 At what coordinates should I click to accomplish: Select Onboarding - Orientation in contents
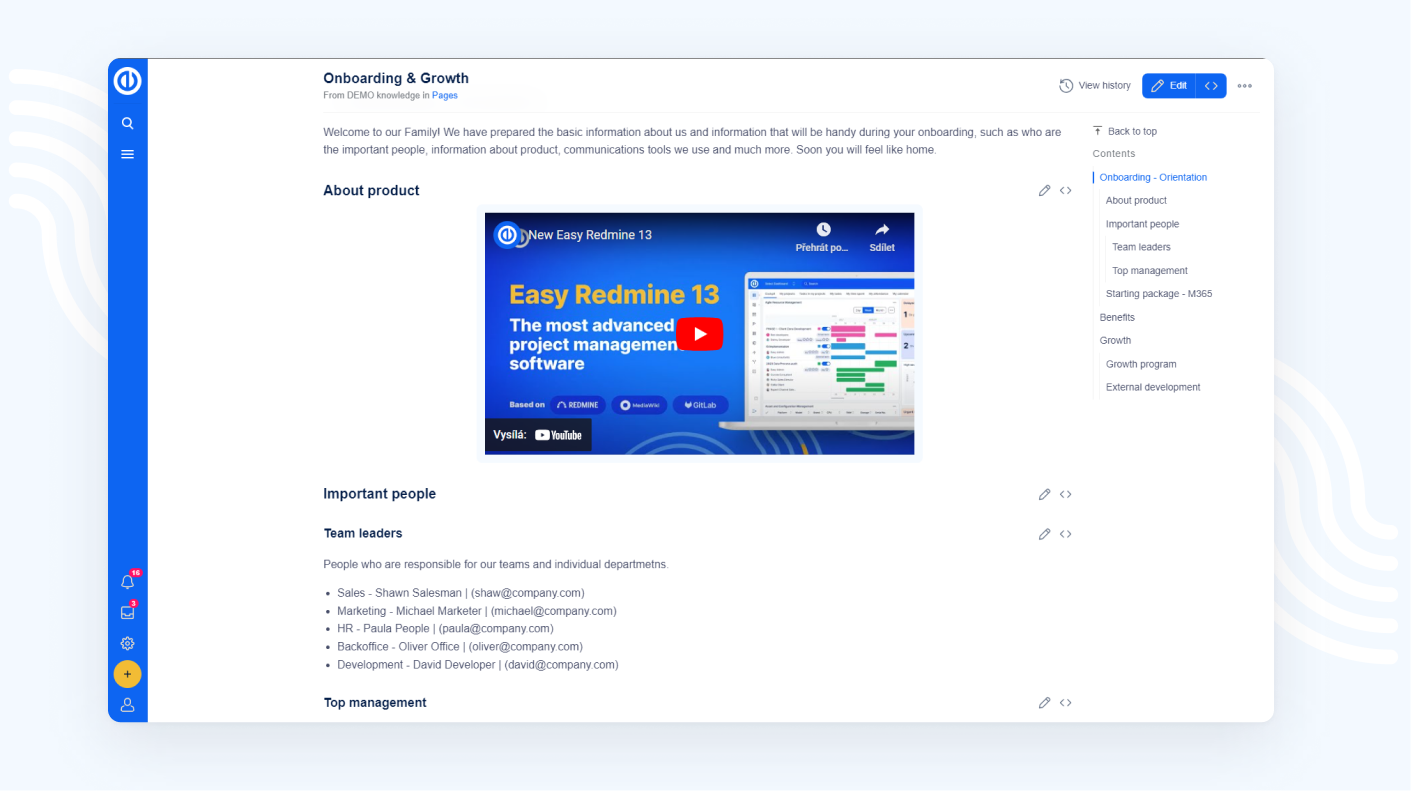1153,177
